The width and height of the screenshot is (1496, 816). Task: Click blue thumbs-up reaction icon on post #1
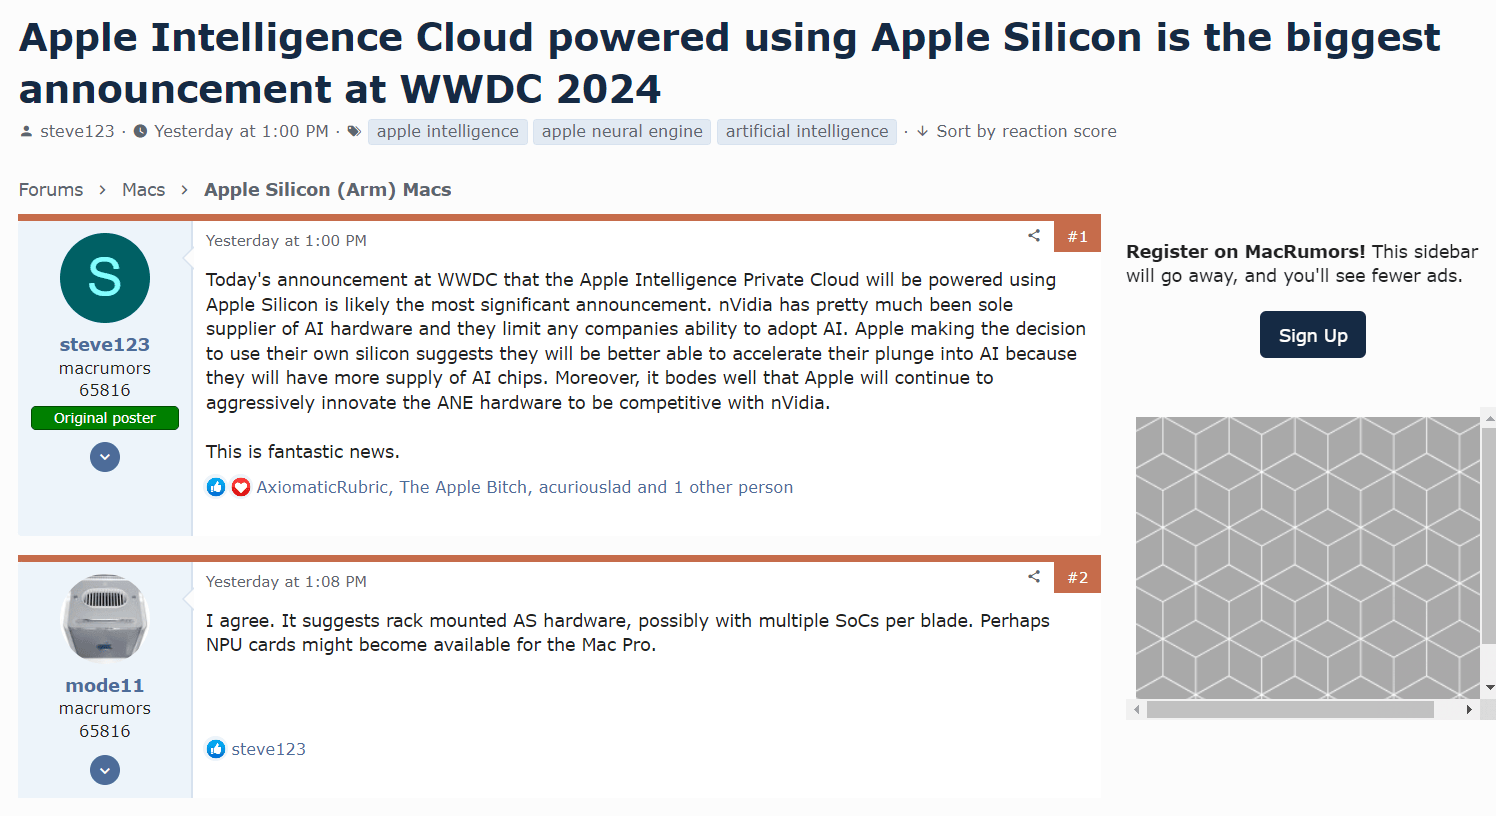216,487
